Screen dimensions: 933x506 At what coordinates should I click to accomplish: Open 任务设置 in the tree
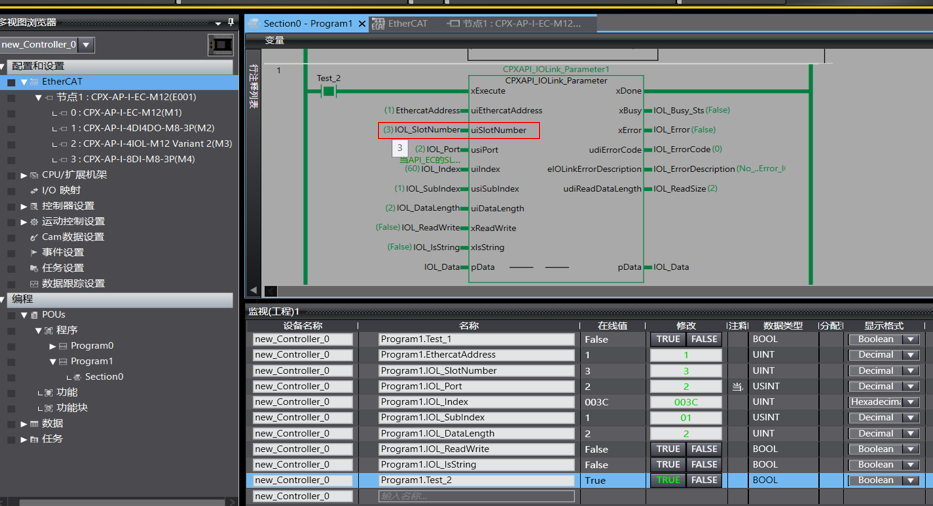(62, 268)
